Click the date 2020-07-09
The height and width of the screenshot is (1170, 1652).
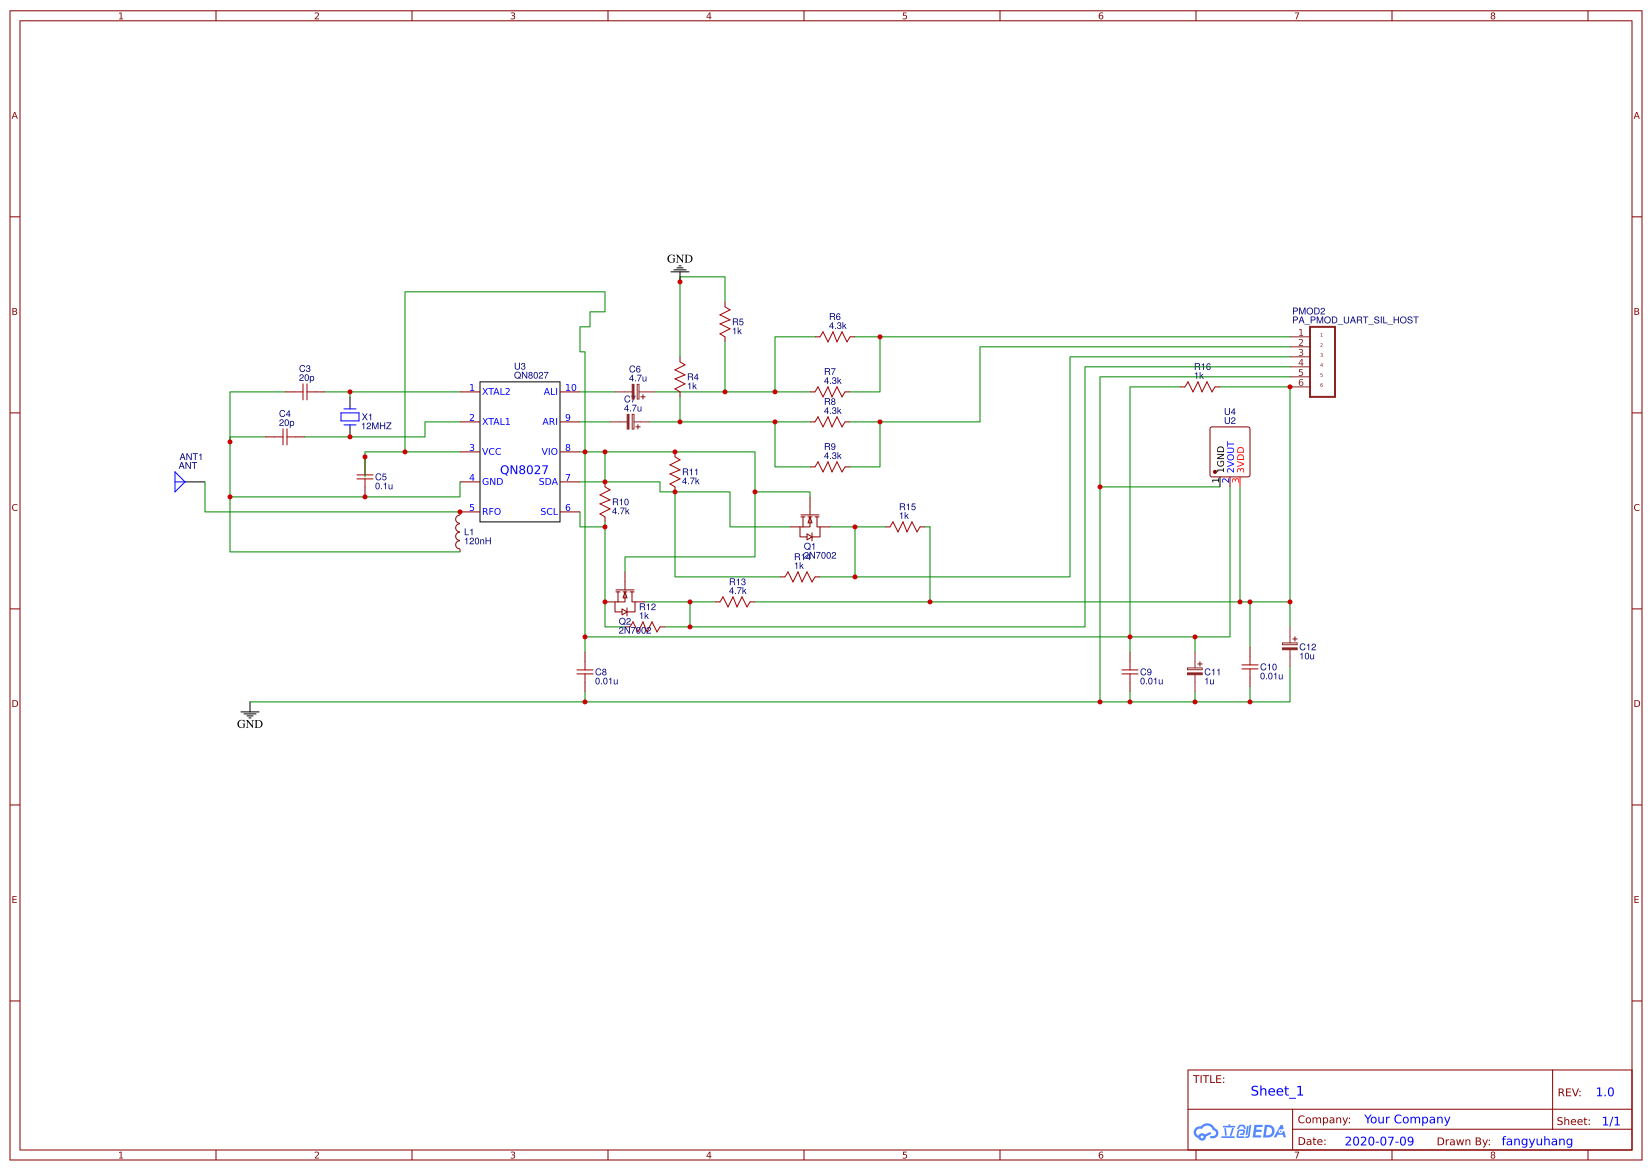(1379, 1141)
